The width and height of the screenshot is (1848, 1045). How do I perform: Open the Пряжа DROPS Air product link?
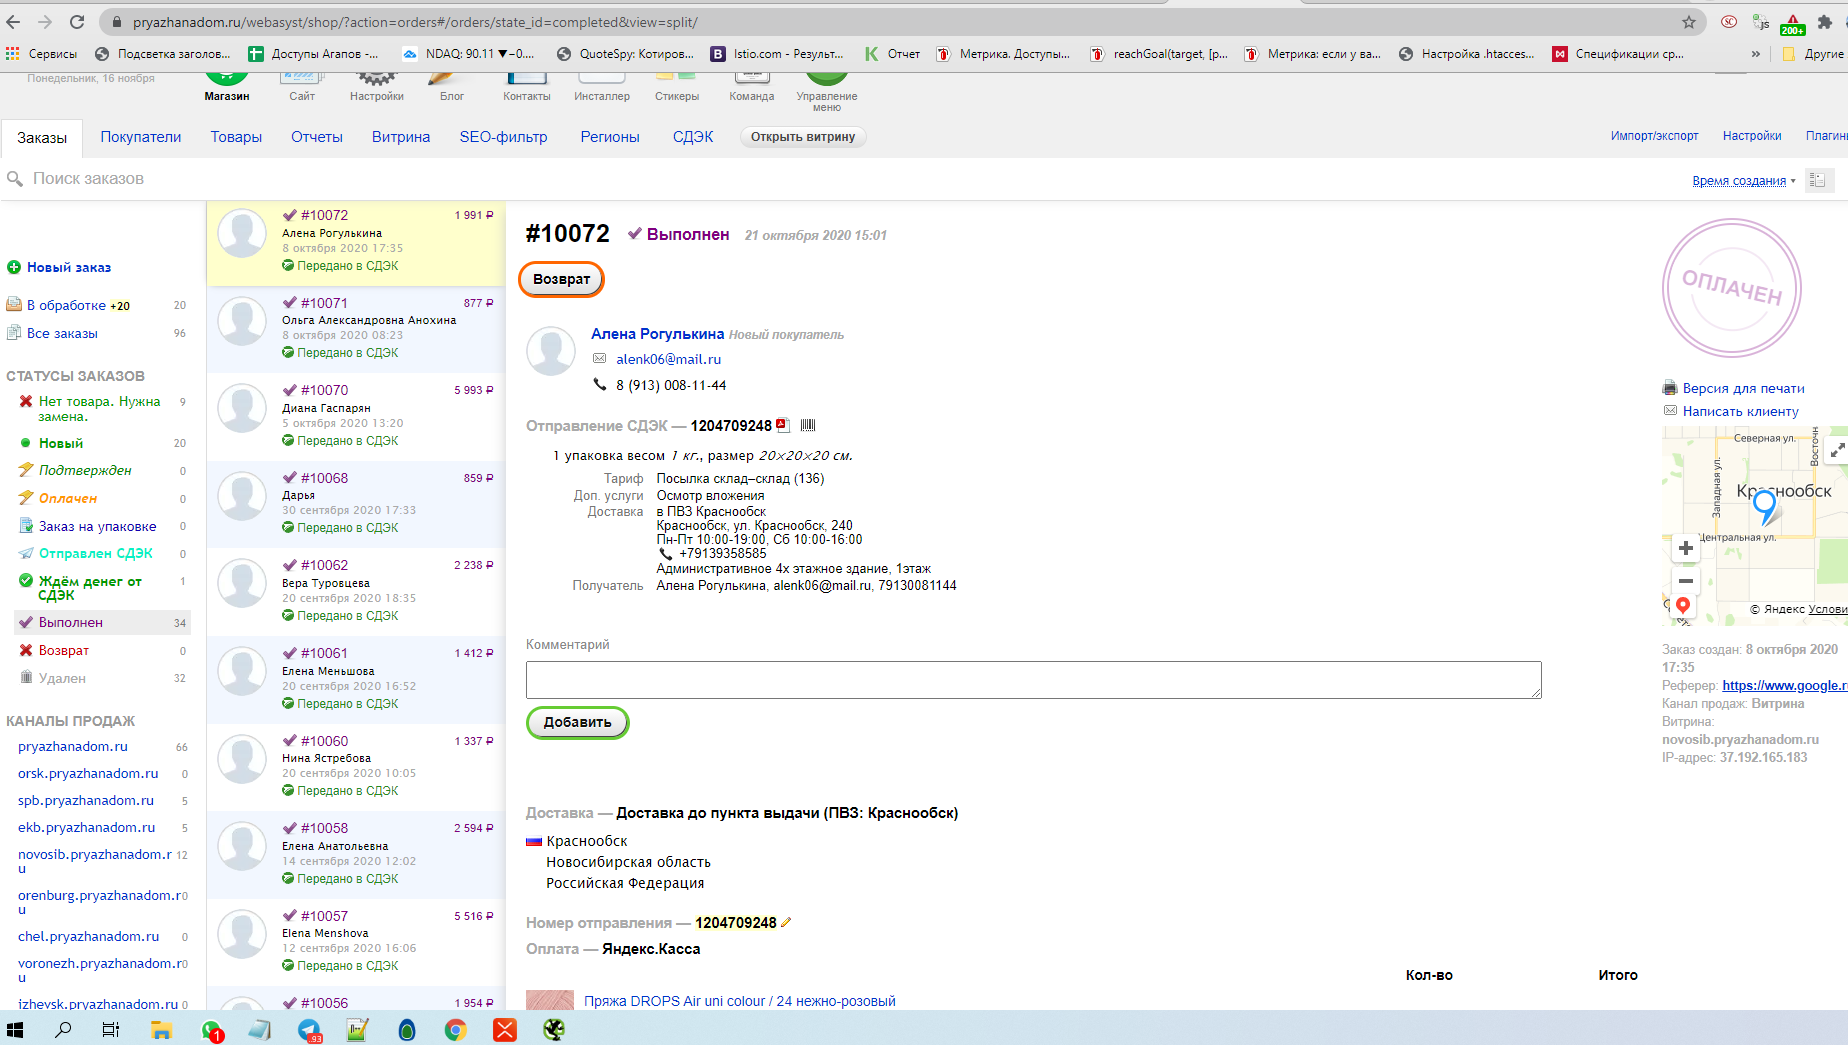point(740,1001)
